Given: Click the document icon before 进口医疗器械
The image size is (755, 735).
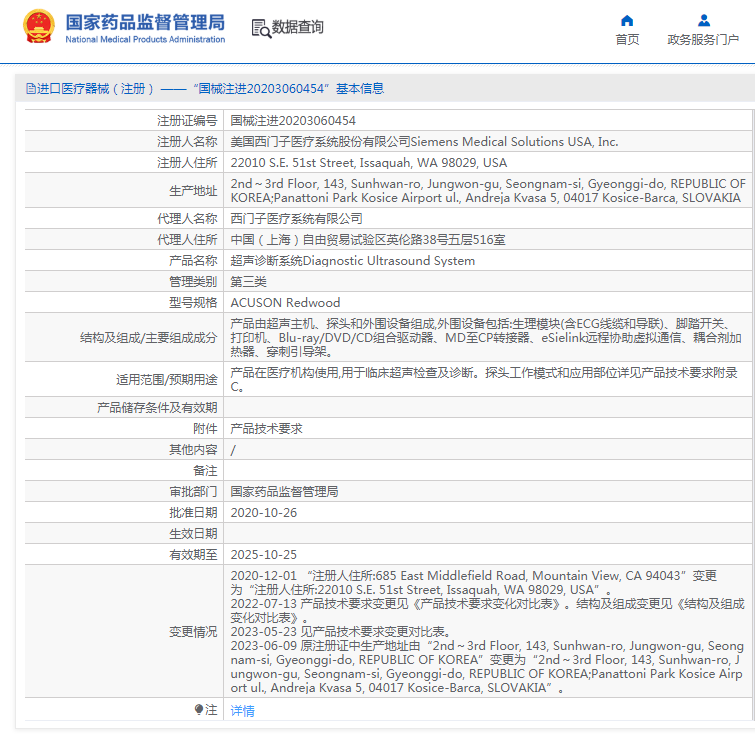Looking at the screenshot, I should pyautogui.click(x=31, y=89).
